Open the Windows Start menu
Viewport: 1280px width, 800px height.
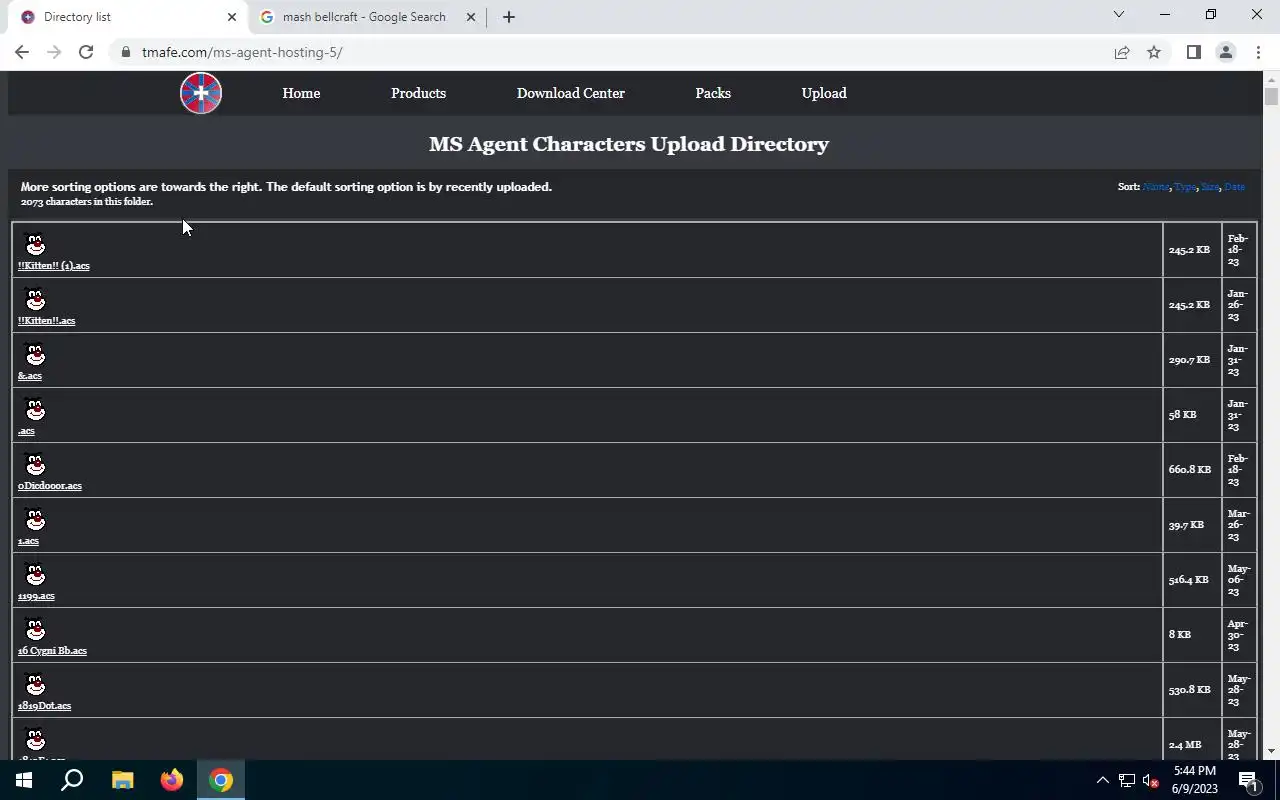click(24, 780)
